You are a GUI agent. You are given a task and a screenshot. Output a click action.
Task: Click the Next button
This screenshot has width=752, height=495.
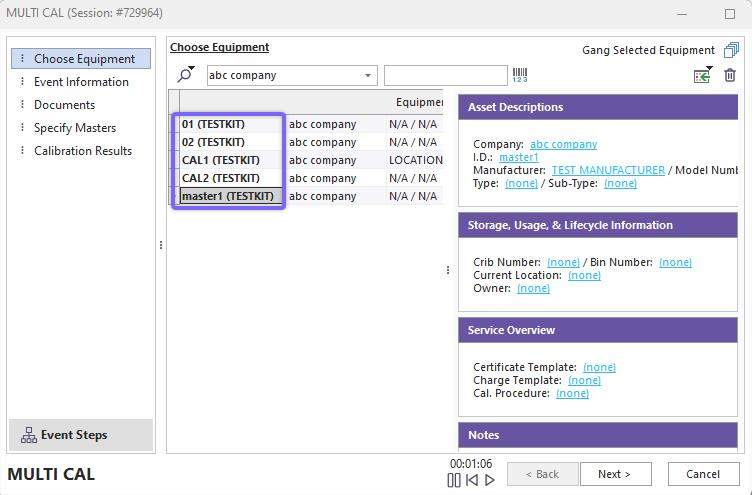pyautogui.click(x=614, y=474)
